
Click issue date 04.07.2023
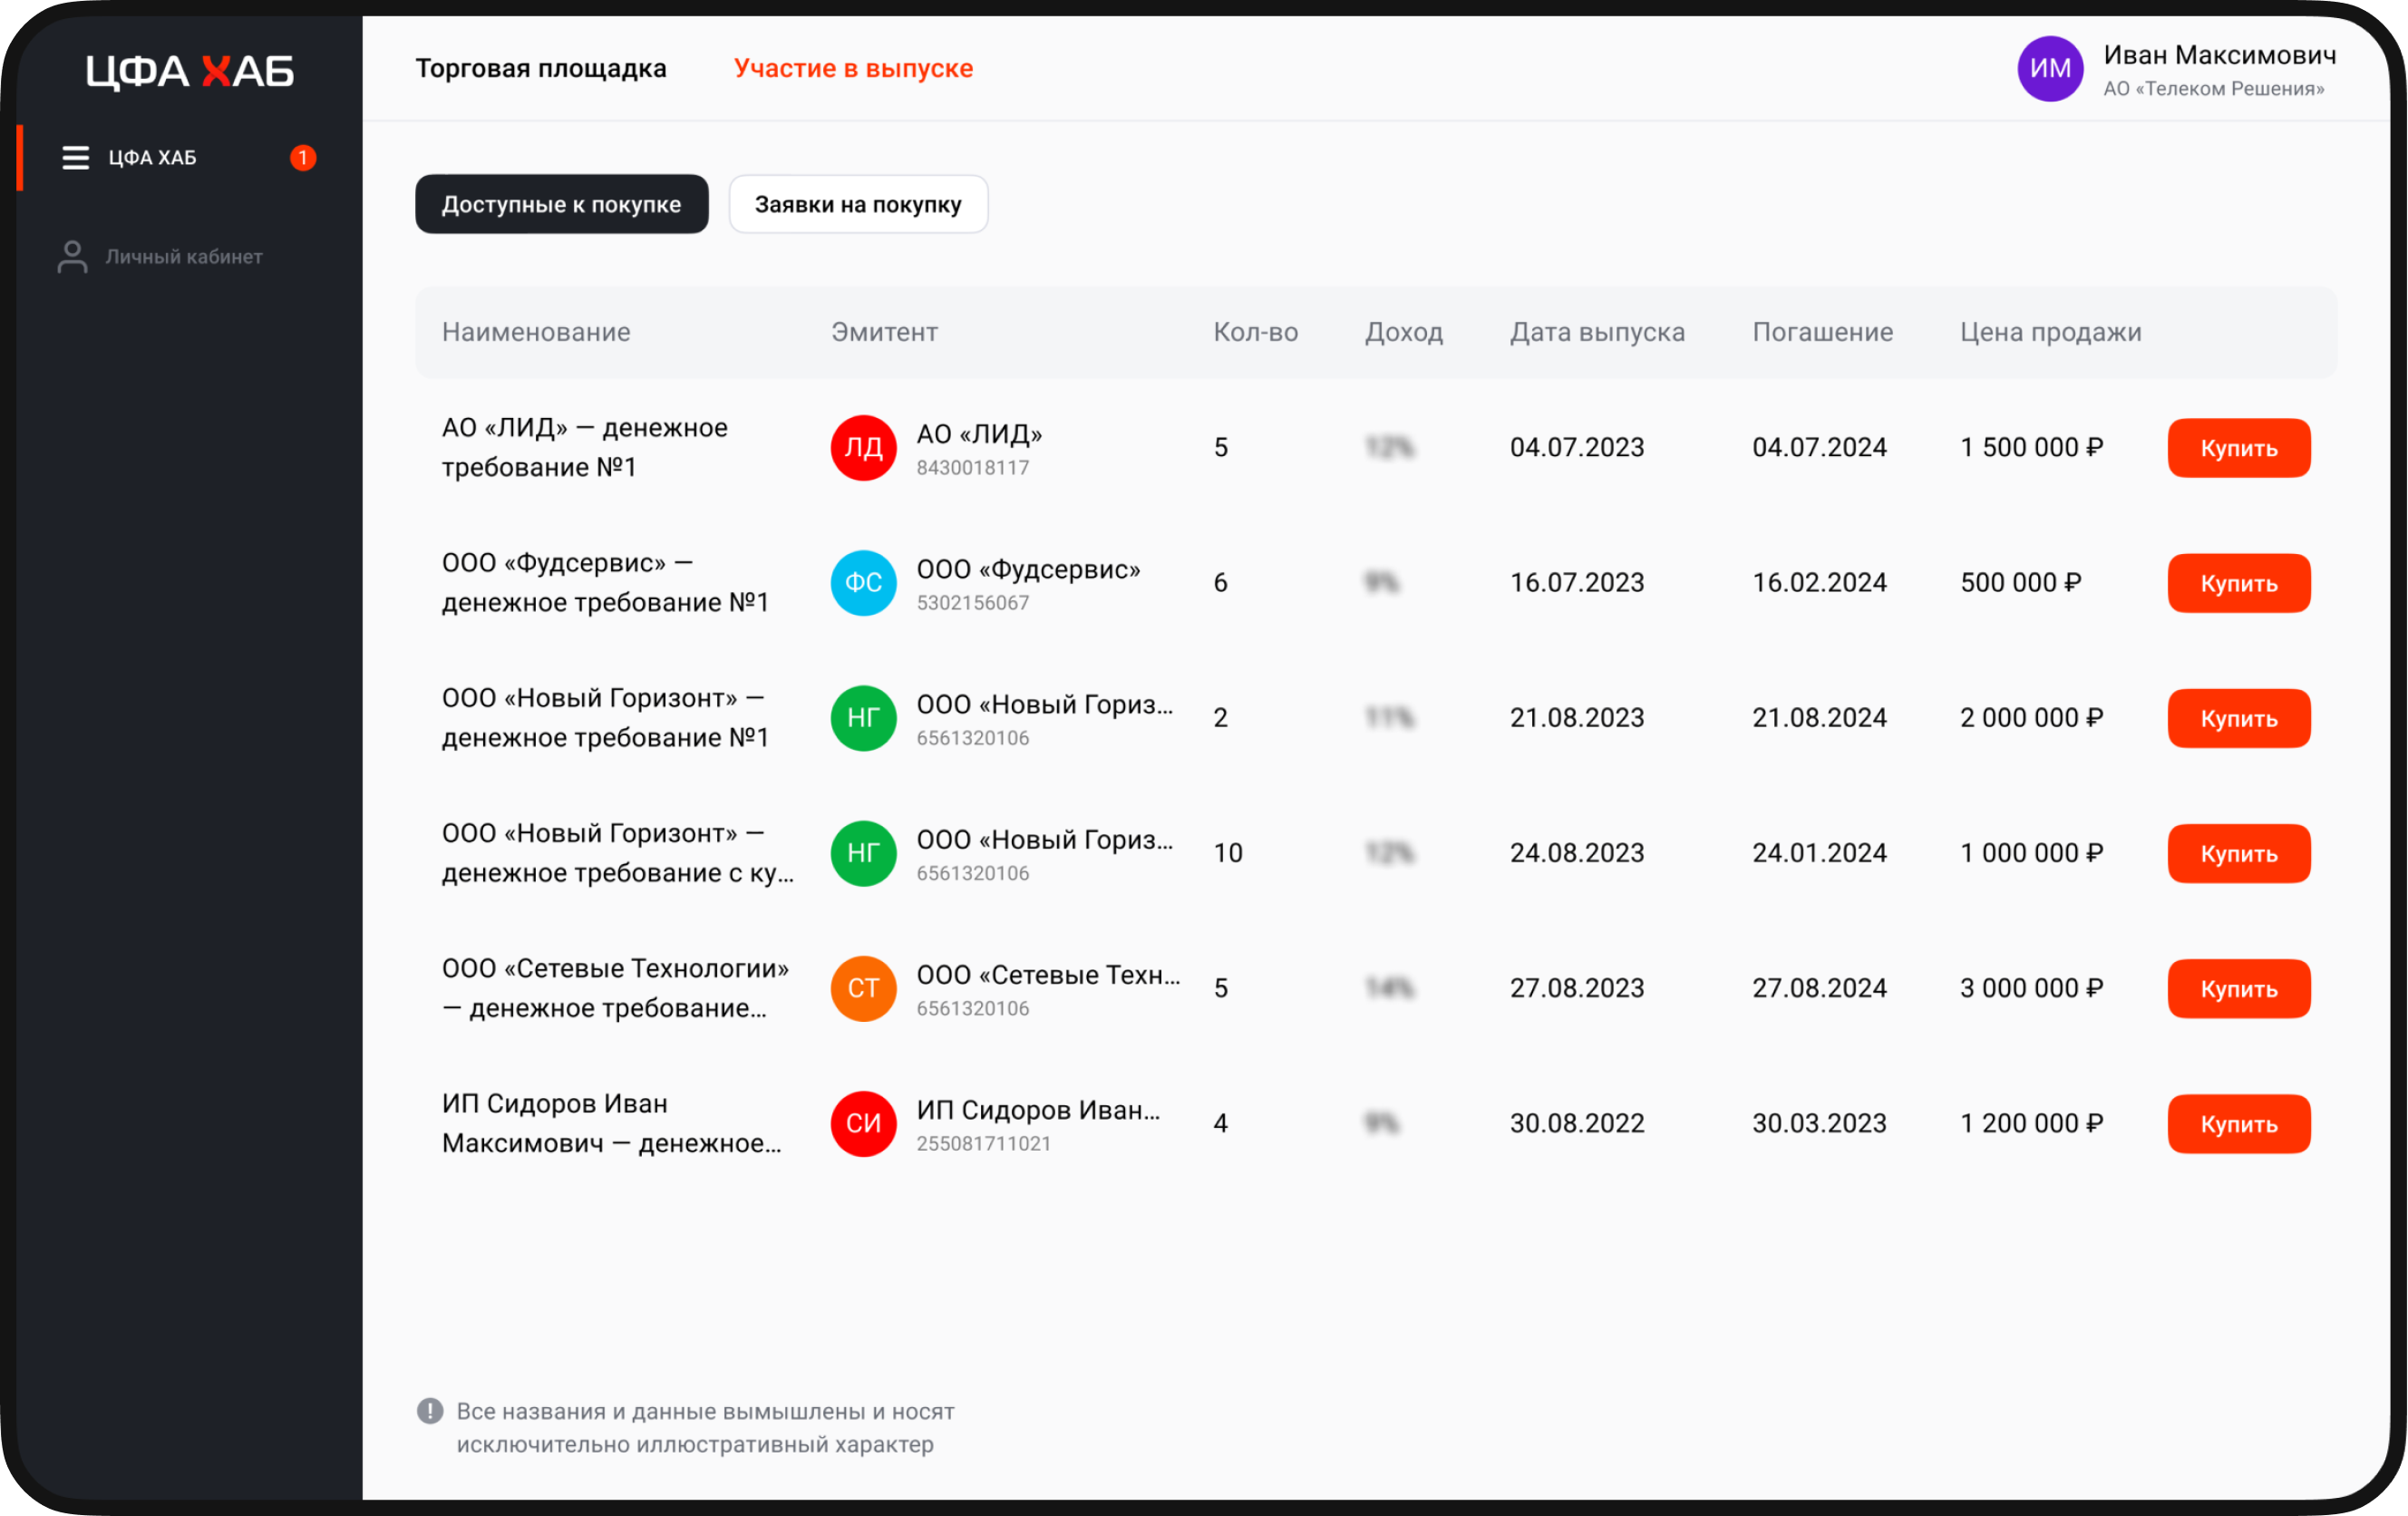(1576, 448)
